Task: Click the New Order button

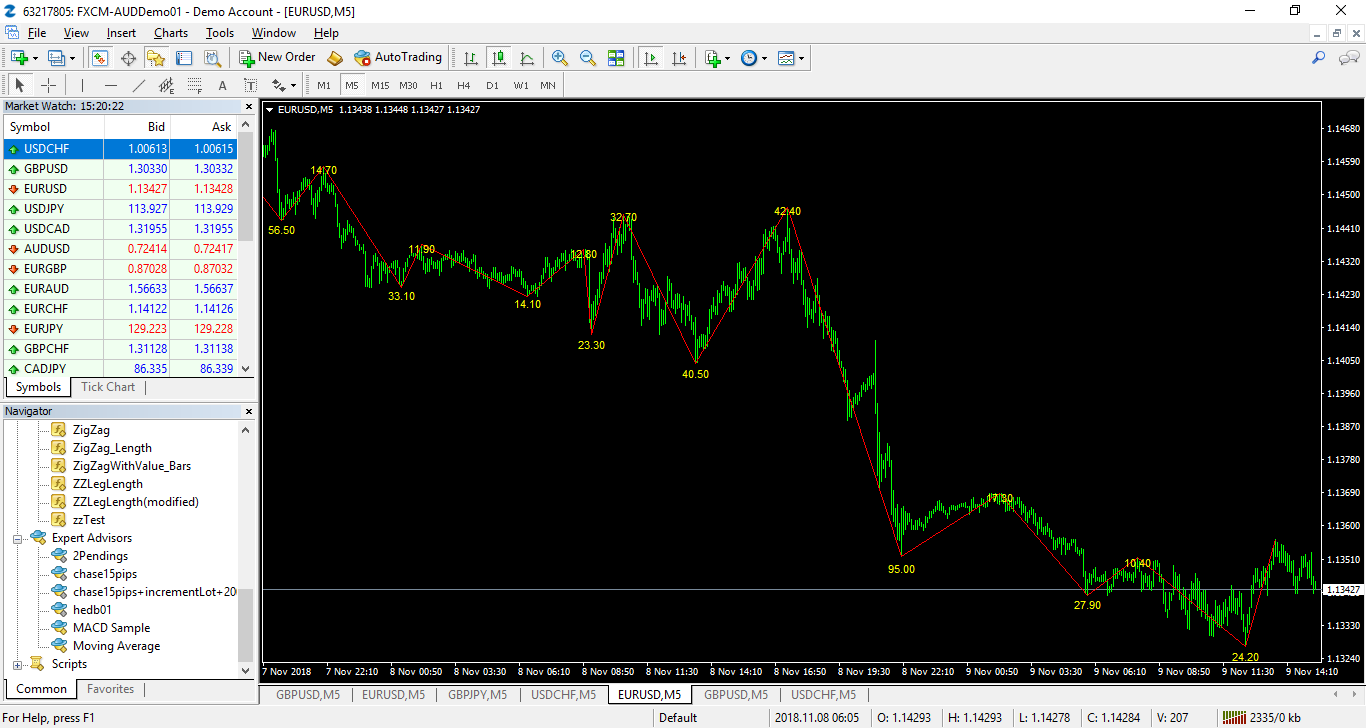Action: pos(277,58)
